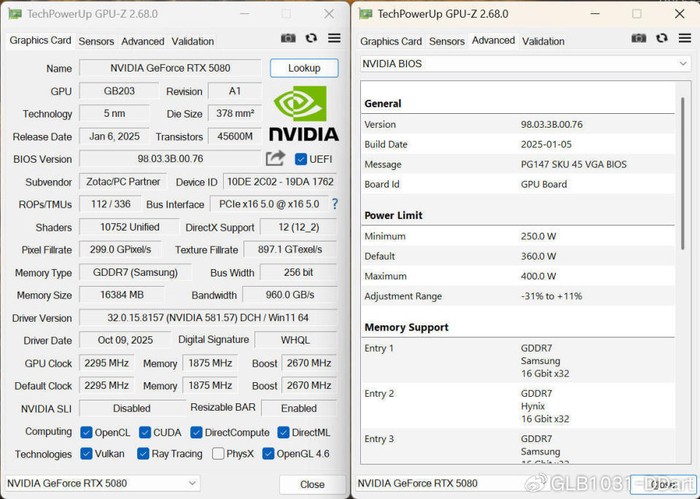Click the Bandwidth field 960.0 GB/s
Screen dimensions: 700x499
290,295
